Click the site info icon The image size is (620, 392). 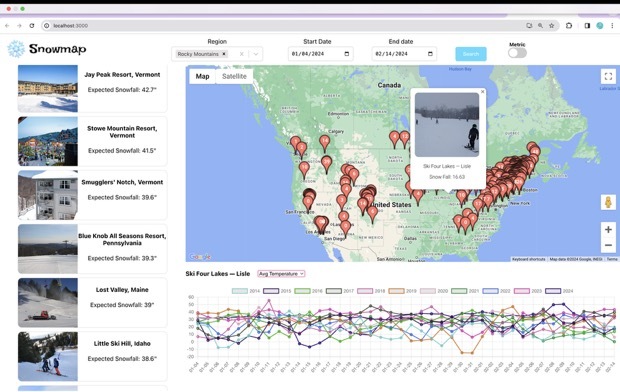click(47, 26)
